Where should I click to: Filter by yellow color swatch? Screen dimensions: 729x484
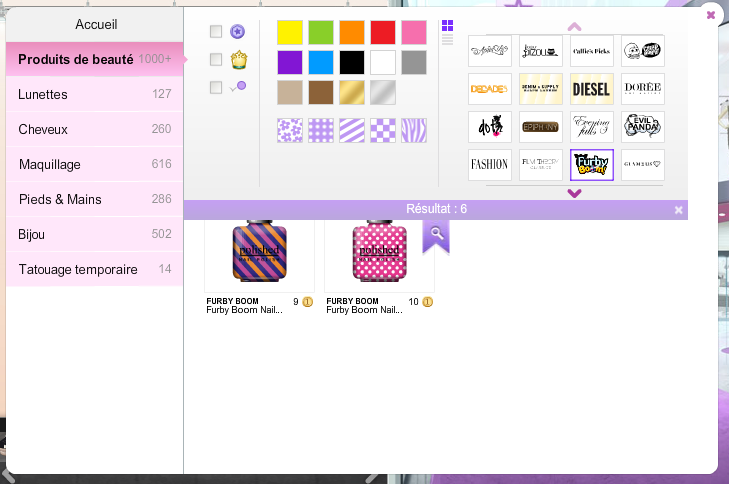[290, 32]
